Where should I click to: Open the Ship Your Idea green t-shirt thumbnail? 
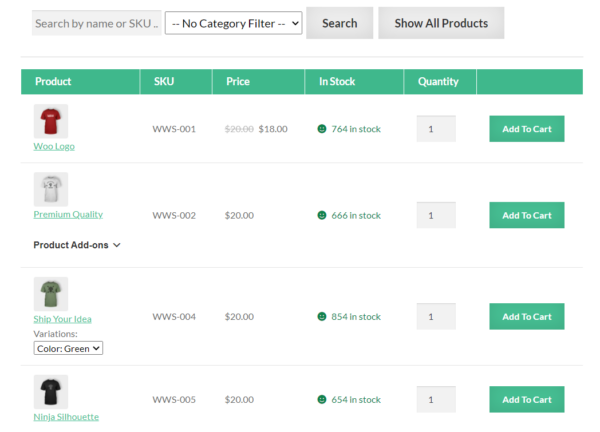(x=51, y=294)
